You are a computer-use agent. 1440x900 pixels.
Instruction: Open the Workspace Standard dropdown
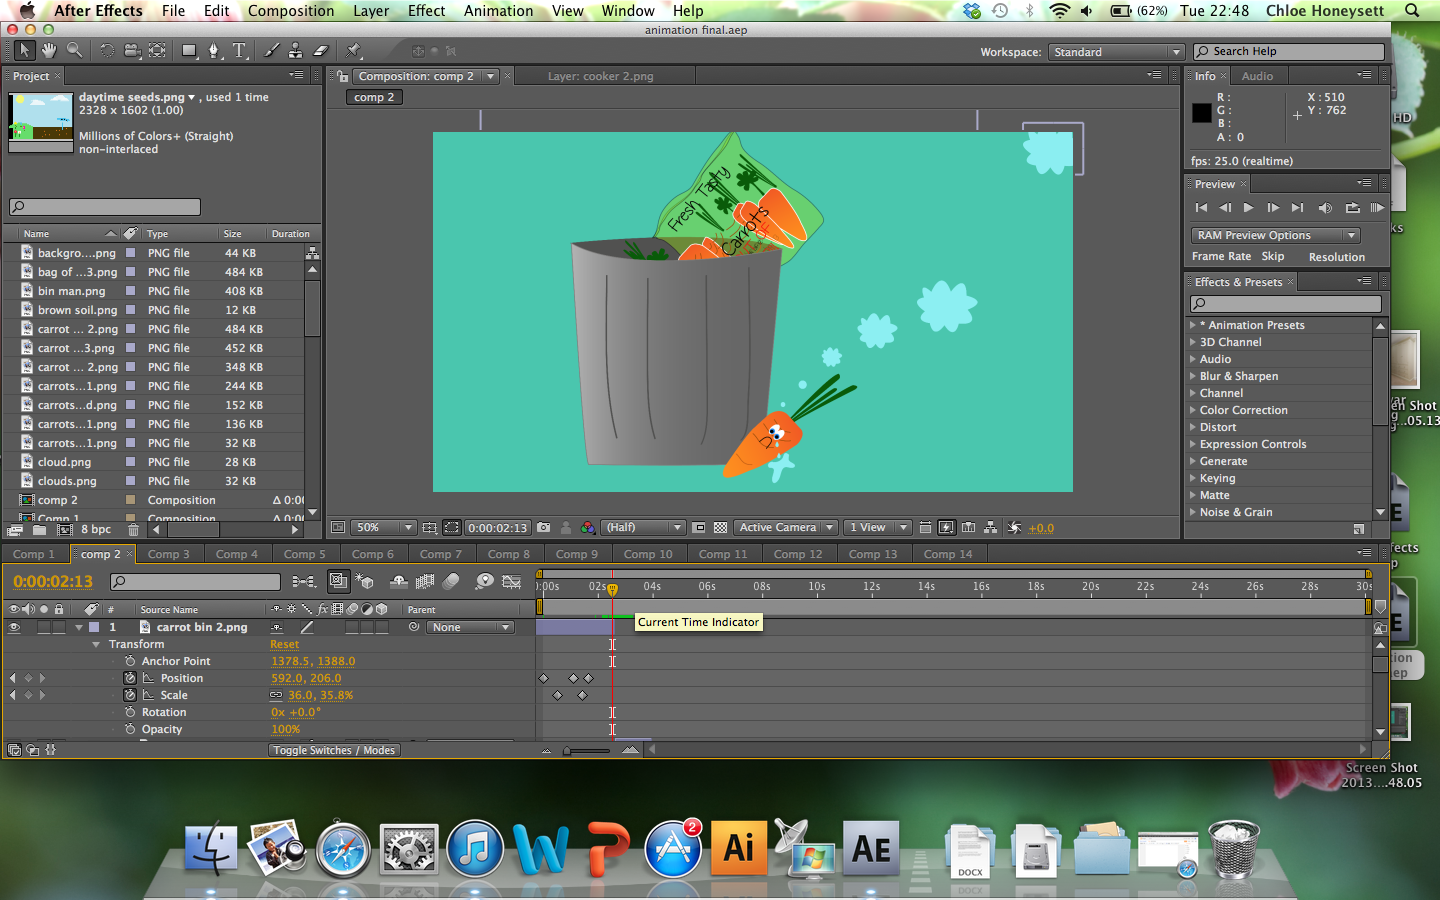pos(1115,52)
